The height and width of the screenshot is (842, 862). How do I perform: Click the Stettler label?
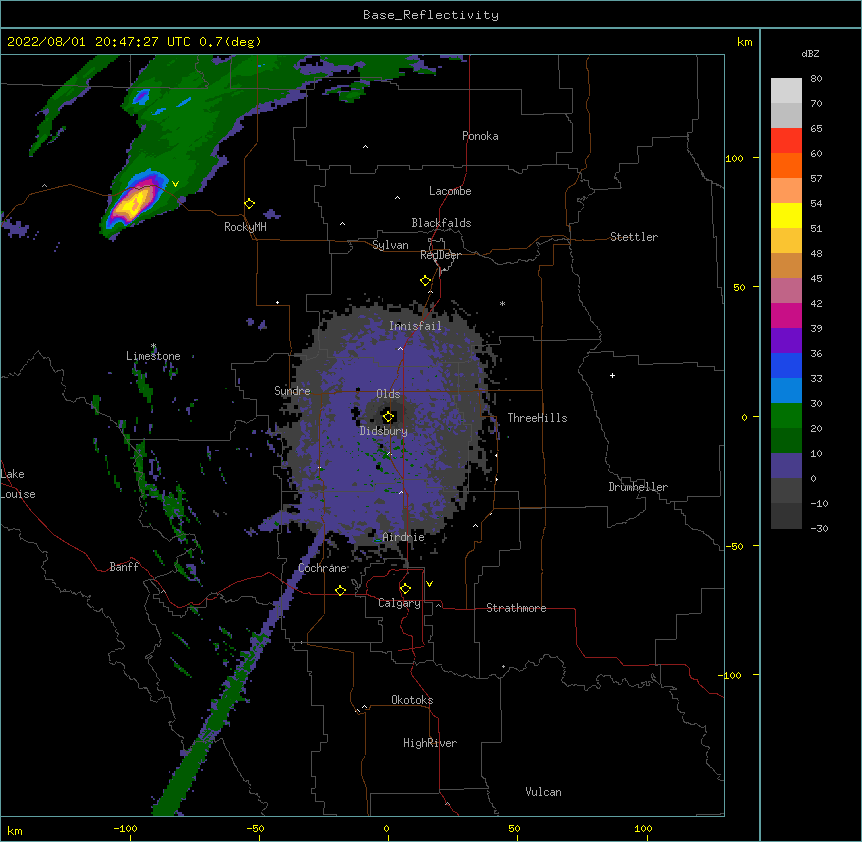point(634,237)
